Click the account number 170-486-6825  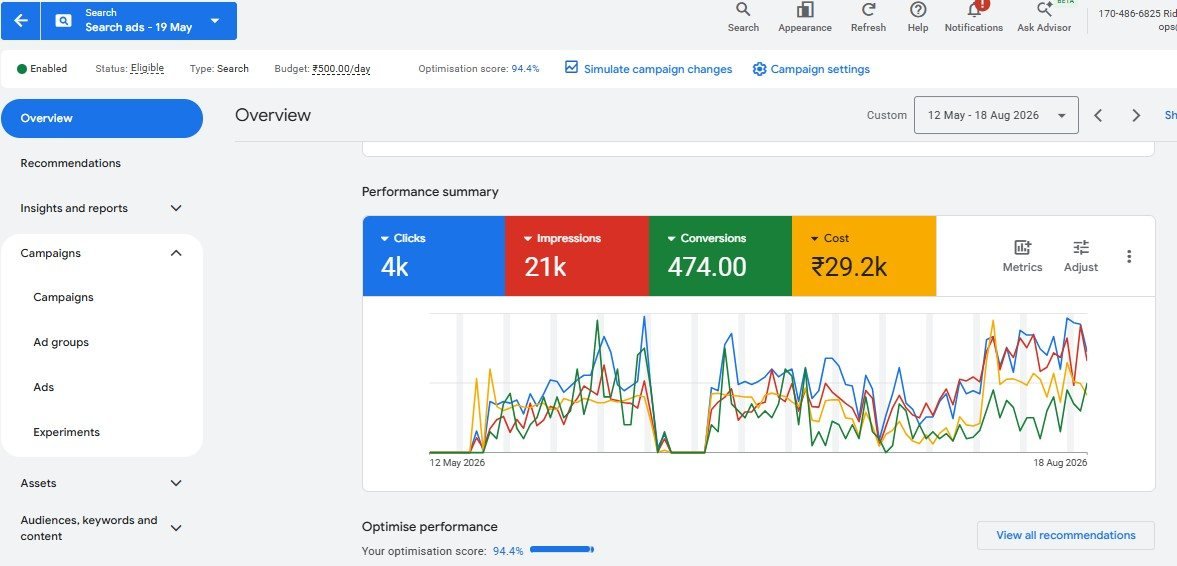1130,14
